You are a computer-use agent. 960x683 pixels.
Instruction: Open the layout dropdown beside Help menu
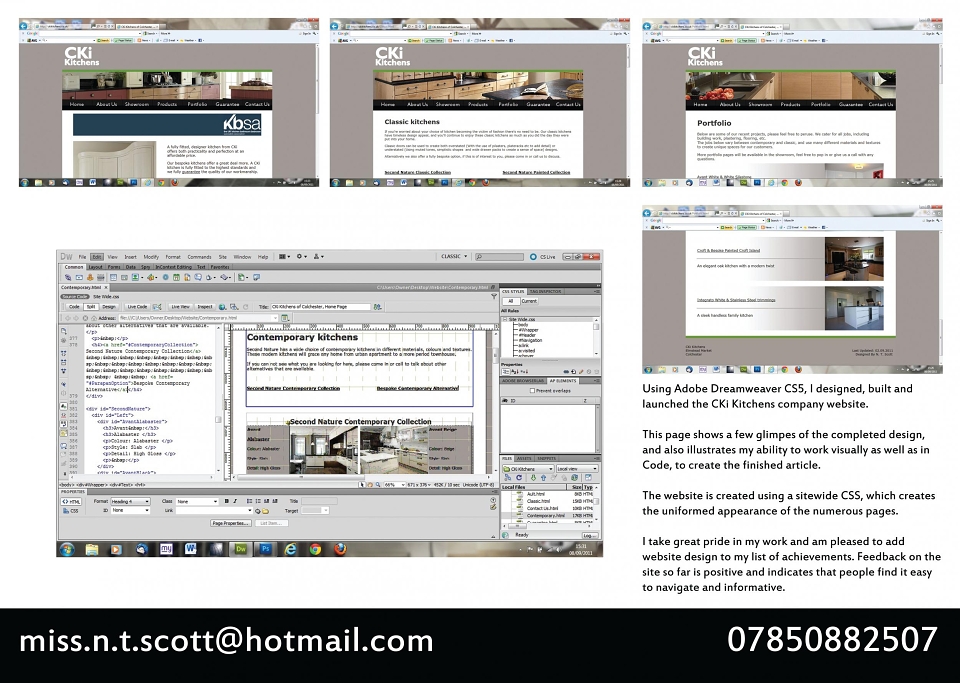[x=284, y=257]
